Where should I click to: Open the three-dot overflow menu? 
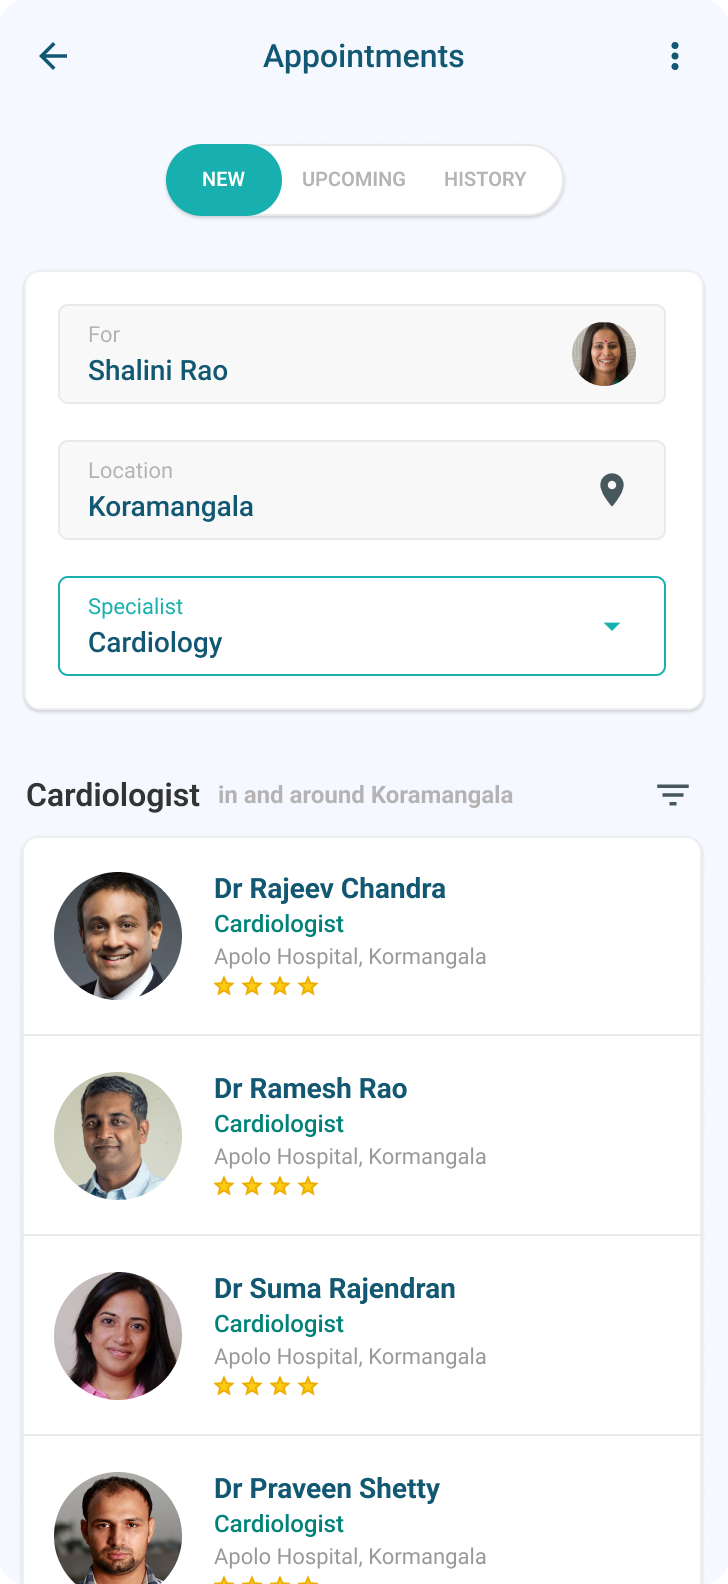675,56
